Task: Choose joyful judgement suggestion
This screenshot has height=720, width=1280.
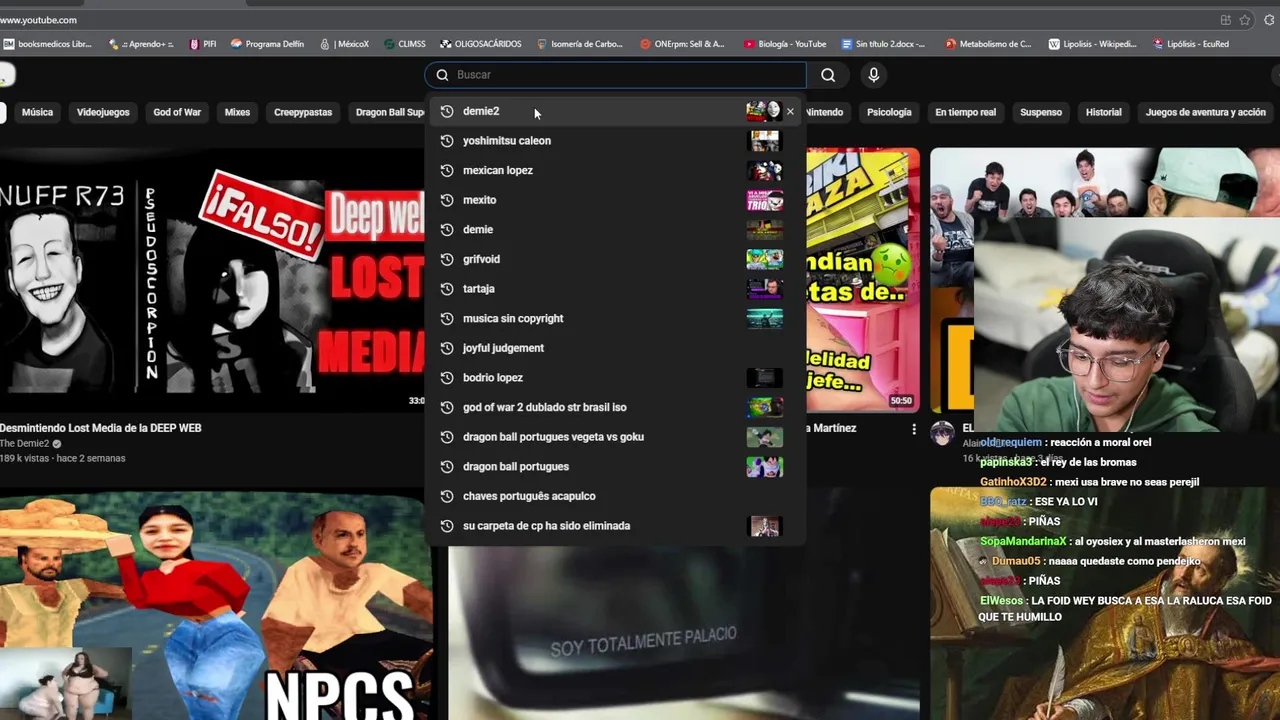Action: (615, 348)
